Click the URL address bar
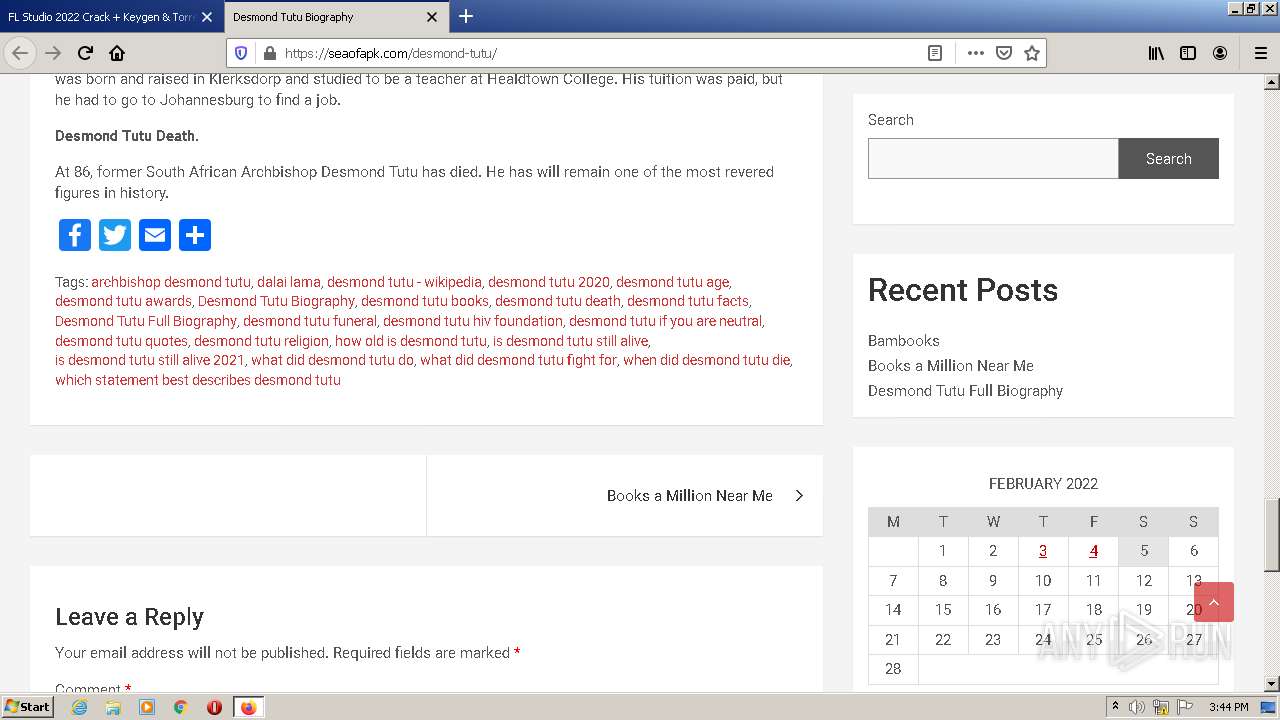This screenshot has height=720, width=1280. 600,53
